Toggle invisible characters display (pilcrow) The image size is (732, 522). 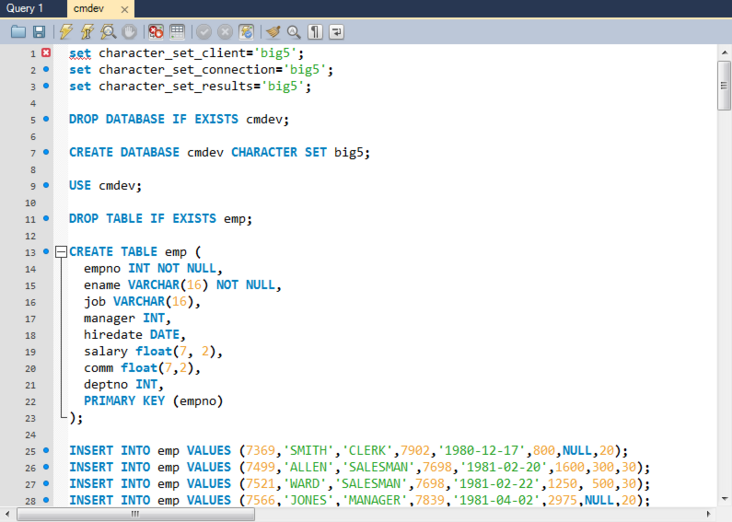[x=315, y=32]
